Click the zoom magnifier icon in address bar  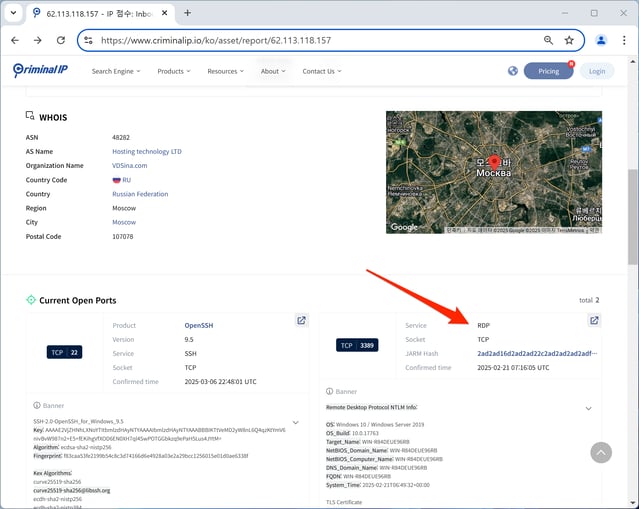(548, 40)
